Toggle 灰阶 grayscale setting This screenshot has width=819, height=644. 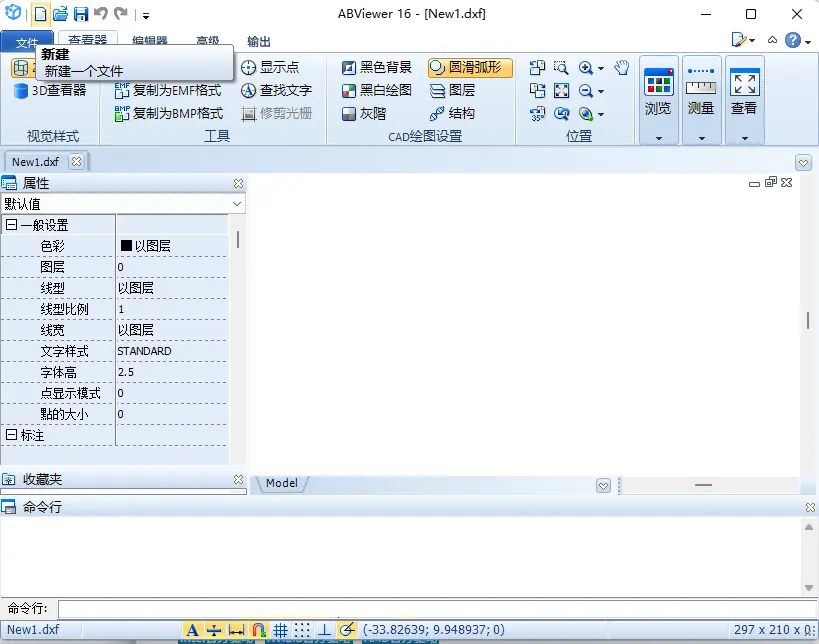(x=364, y=113)
